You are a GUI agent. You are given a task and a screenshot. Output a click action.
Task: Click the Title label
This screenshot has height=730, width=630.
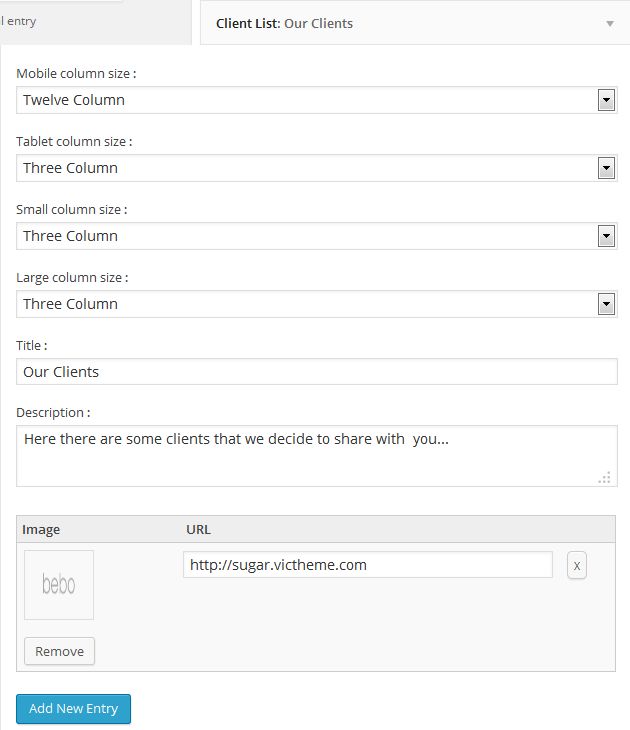pyautogui.click(x=32, y=345)
